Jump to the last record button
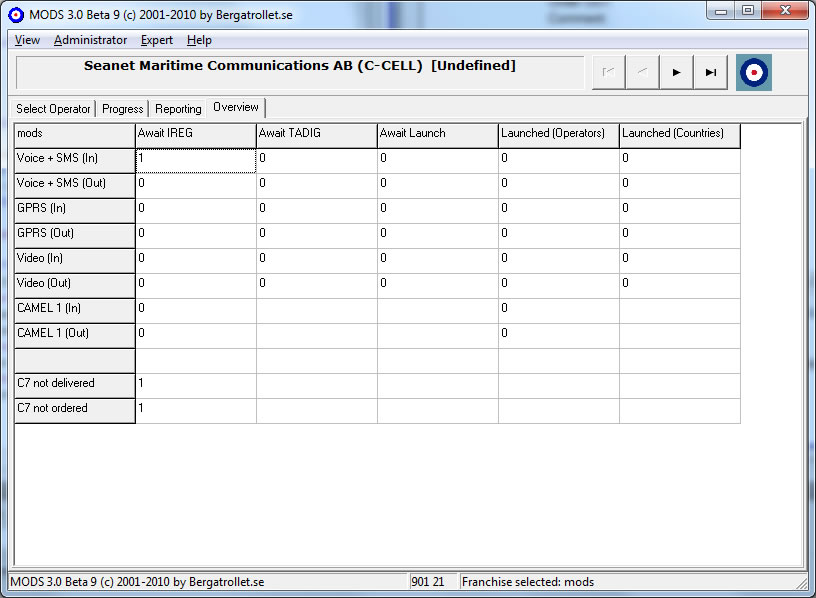Viewport: 816px width, 598px height. 711,72
